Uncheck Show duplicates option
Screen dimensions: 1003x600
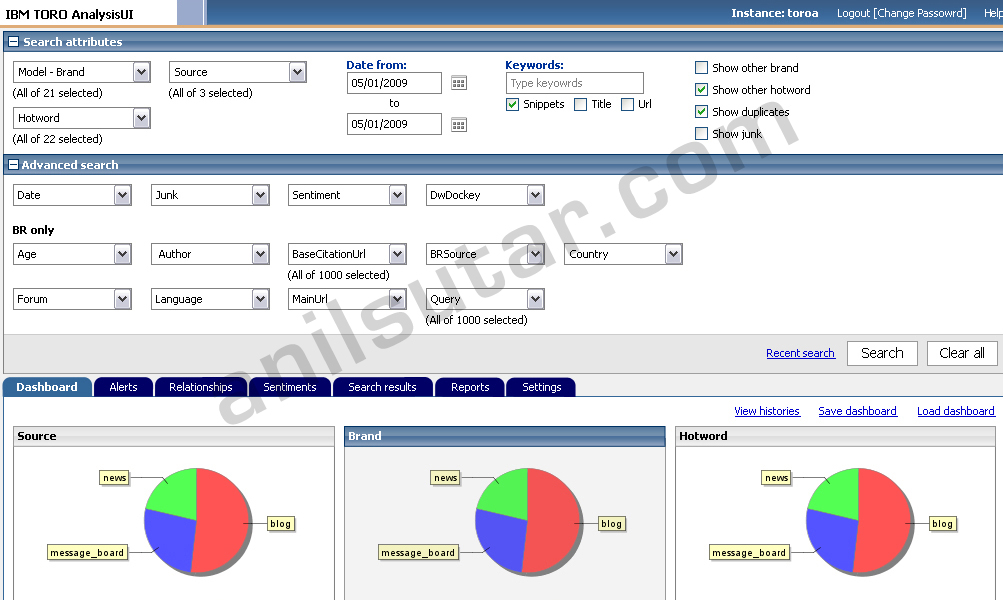(x=701, y=111)
